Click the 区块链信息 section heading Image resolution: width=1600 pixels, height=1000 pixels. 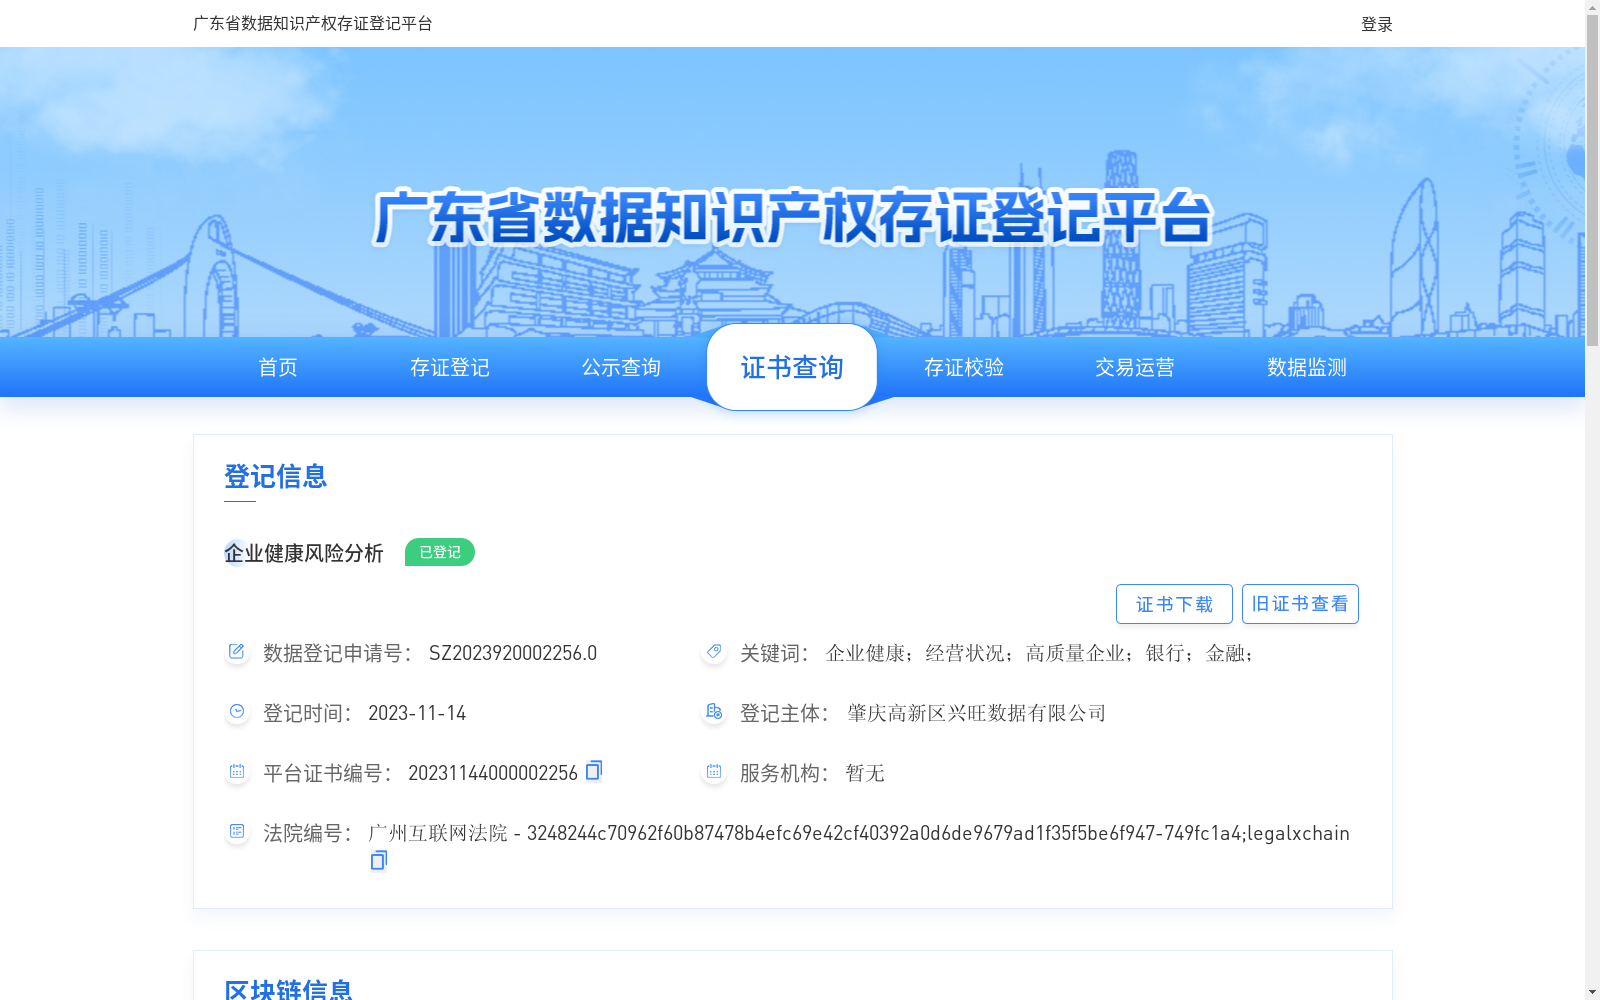point(289,990)
